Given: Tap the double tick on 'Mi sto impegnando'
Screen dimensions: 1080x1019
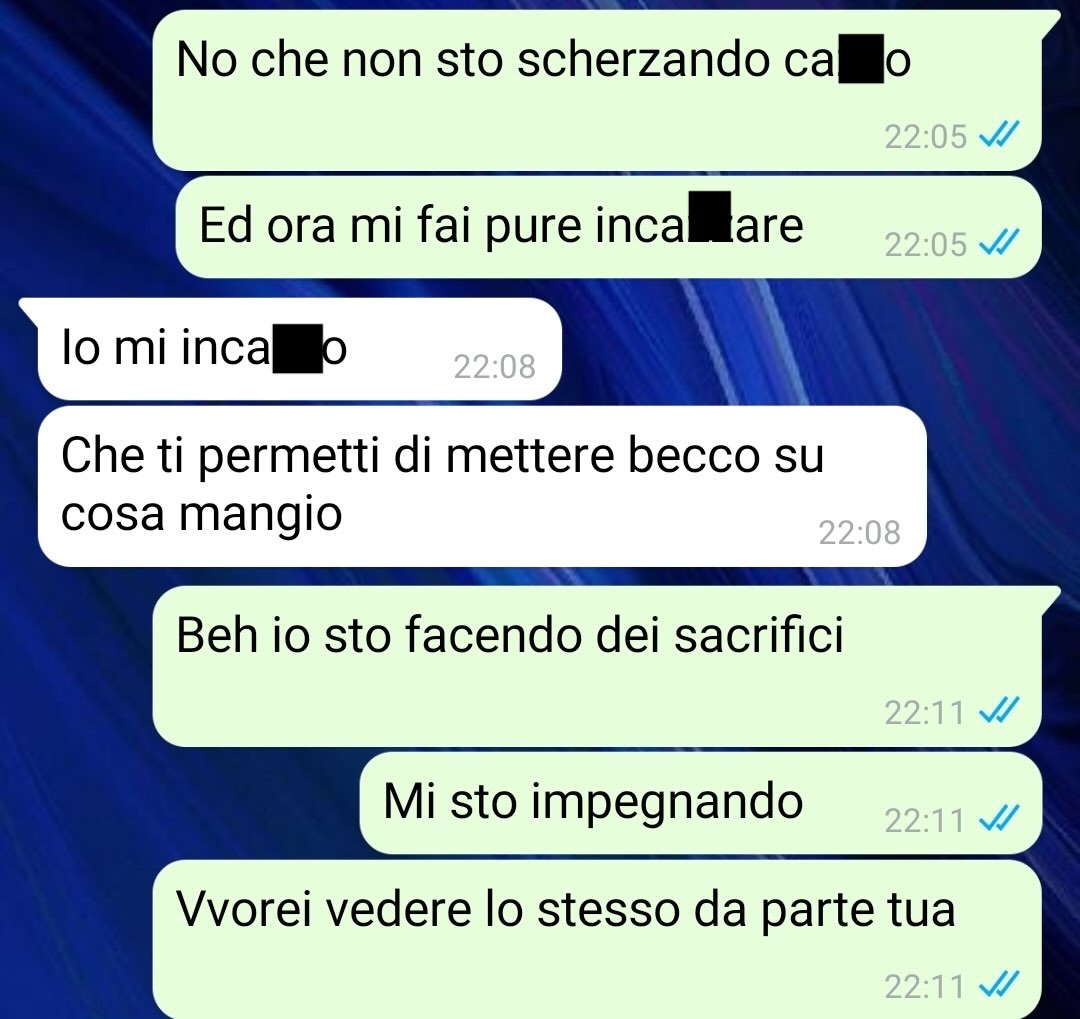Looking at the screenshot, I should coord(999,819).
